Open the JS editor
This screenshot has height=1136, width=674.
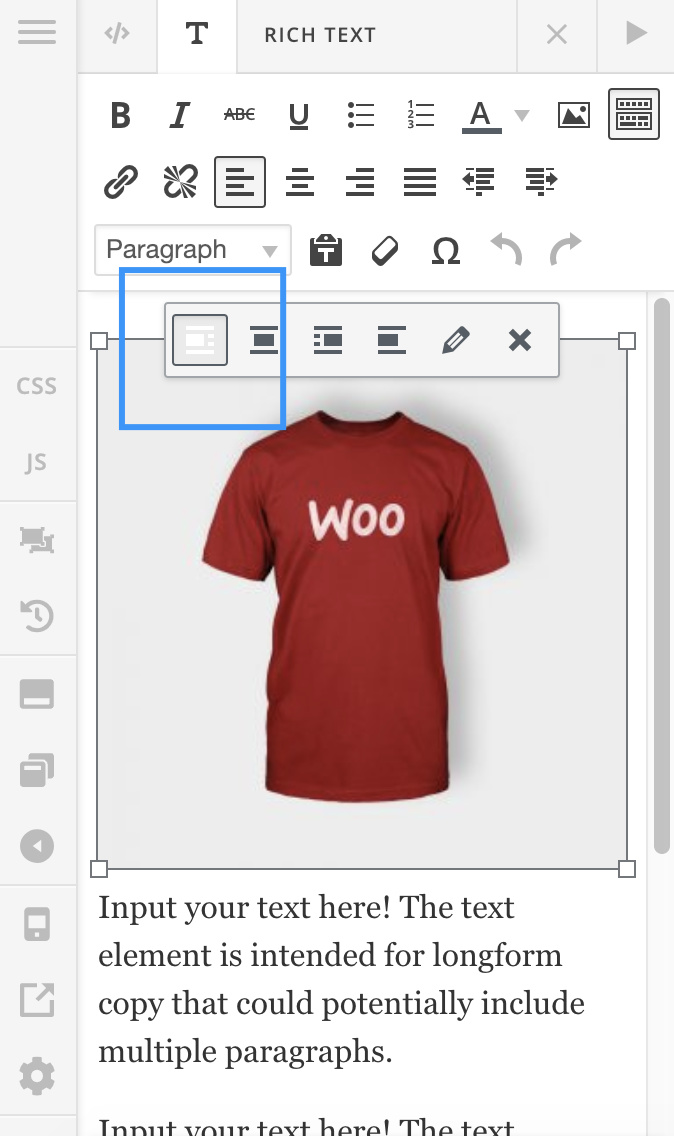[x=37, y=463]
